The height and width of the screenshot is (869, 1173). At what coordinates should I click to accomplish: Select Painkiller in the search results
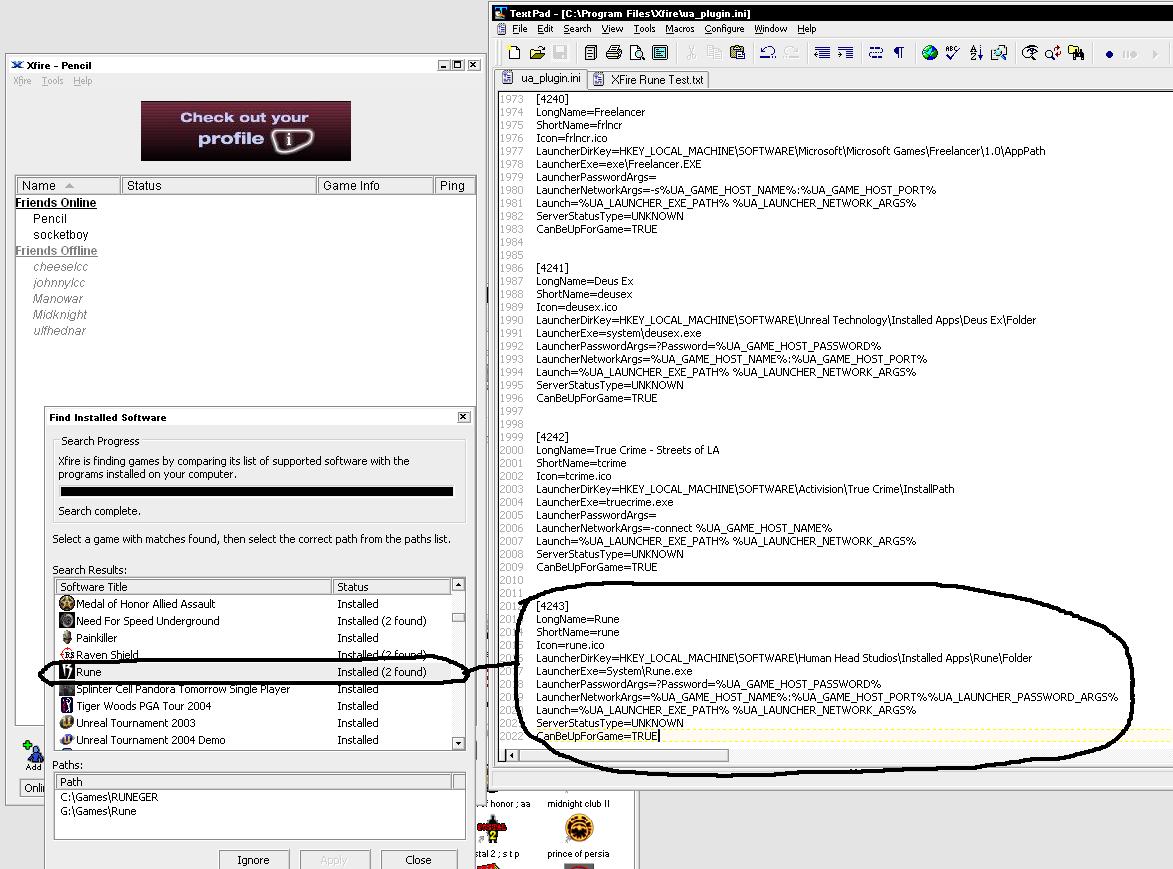[254, 638]
